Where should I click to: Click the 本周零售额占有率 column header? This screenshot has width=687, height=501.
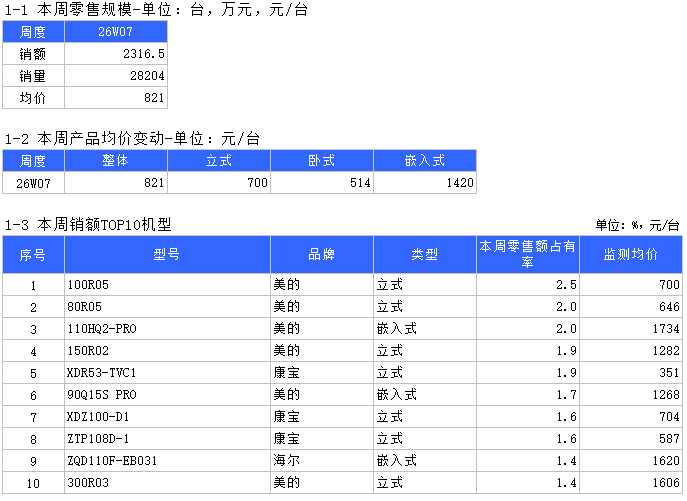point(527,255)
